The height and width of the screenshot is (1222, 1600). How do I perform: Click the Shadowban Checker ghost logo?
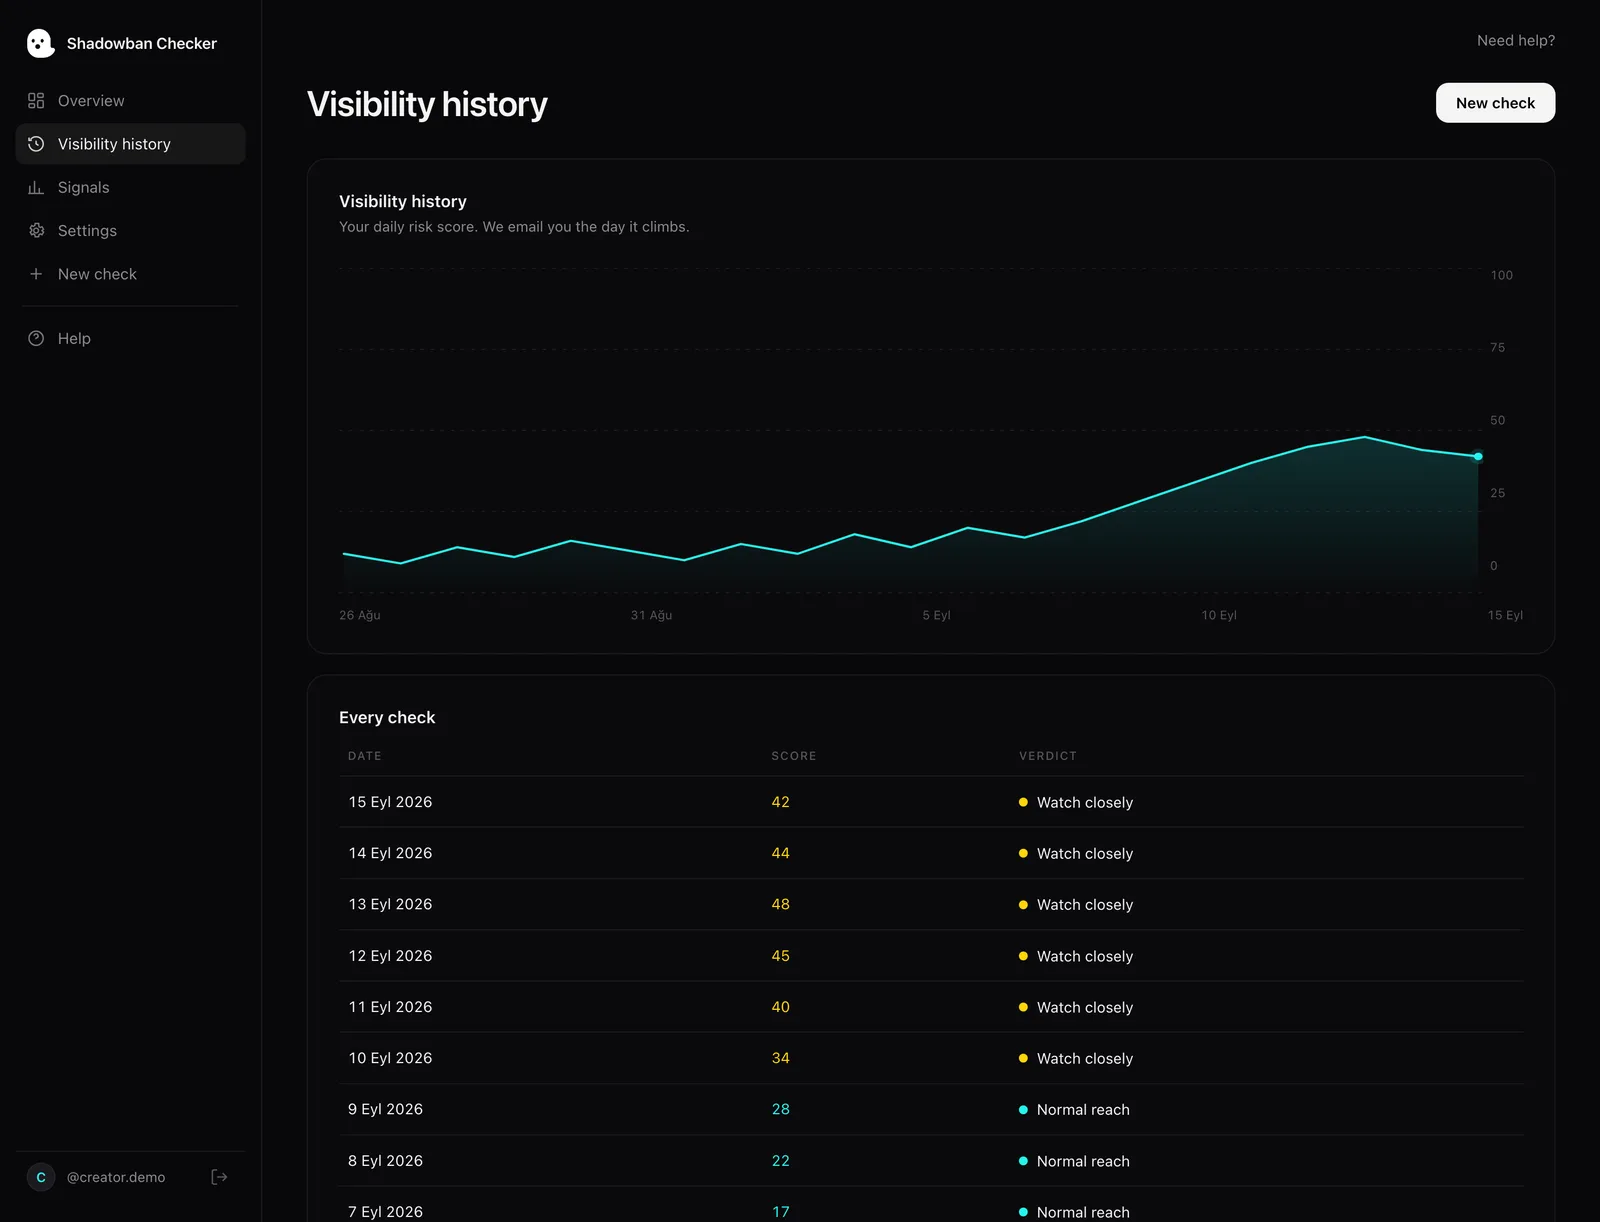[40, 43]
